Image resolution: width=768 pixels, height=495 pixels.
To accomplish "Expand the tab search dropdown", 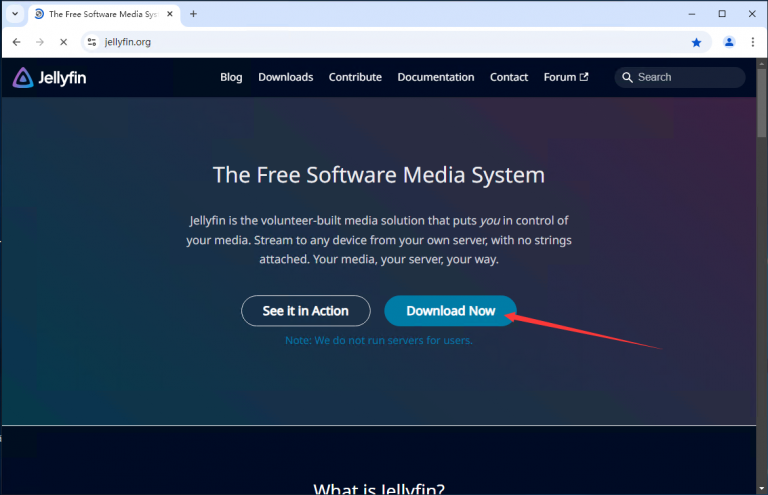I will 14,14.
